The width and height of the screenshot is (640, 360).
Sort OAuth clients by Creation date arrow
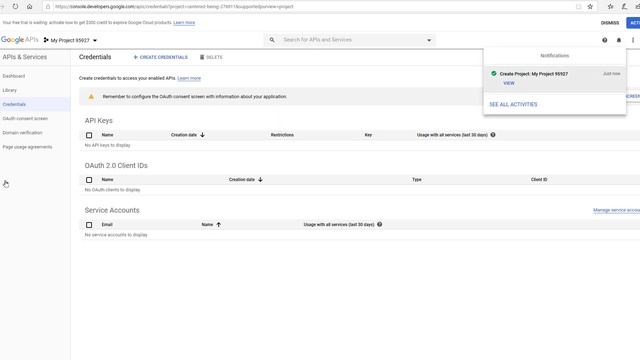[260, 180]
